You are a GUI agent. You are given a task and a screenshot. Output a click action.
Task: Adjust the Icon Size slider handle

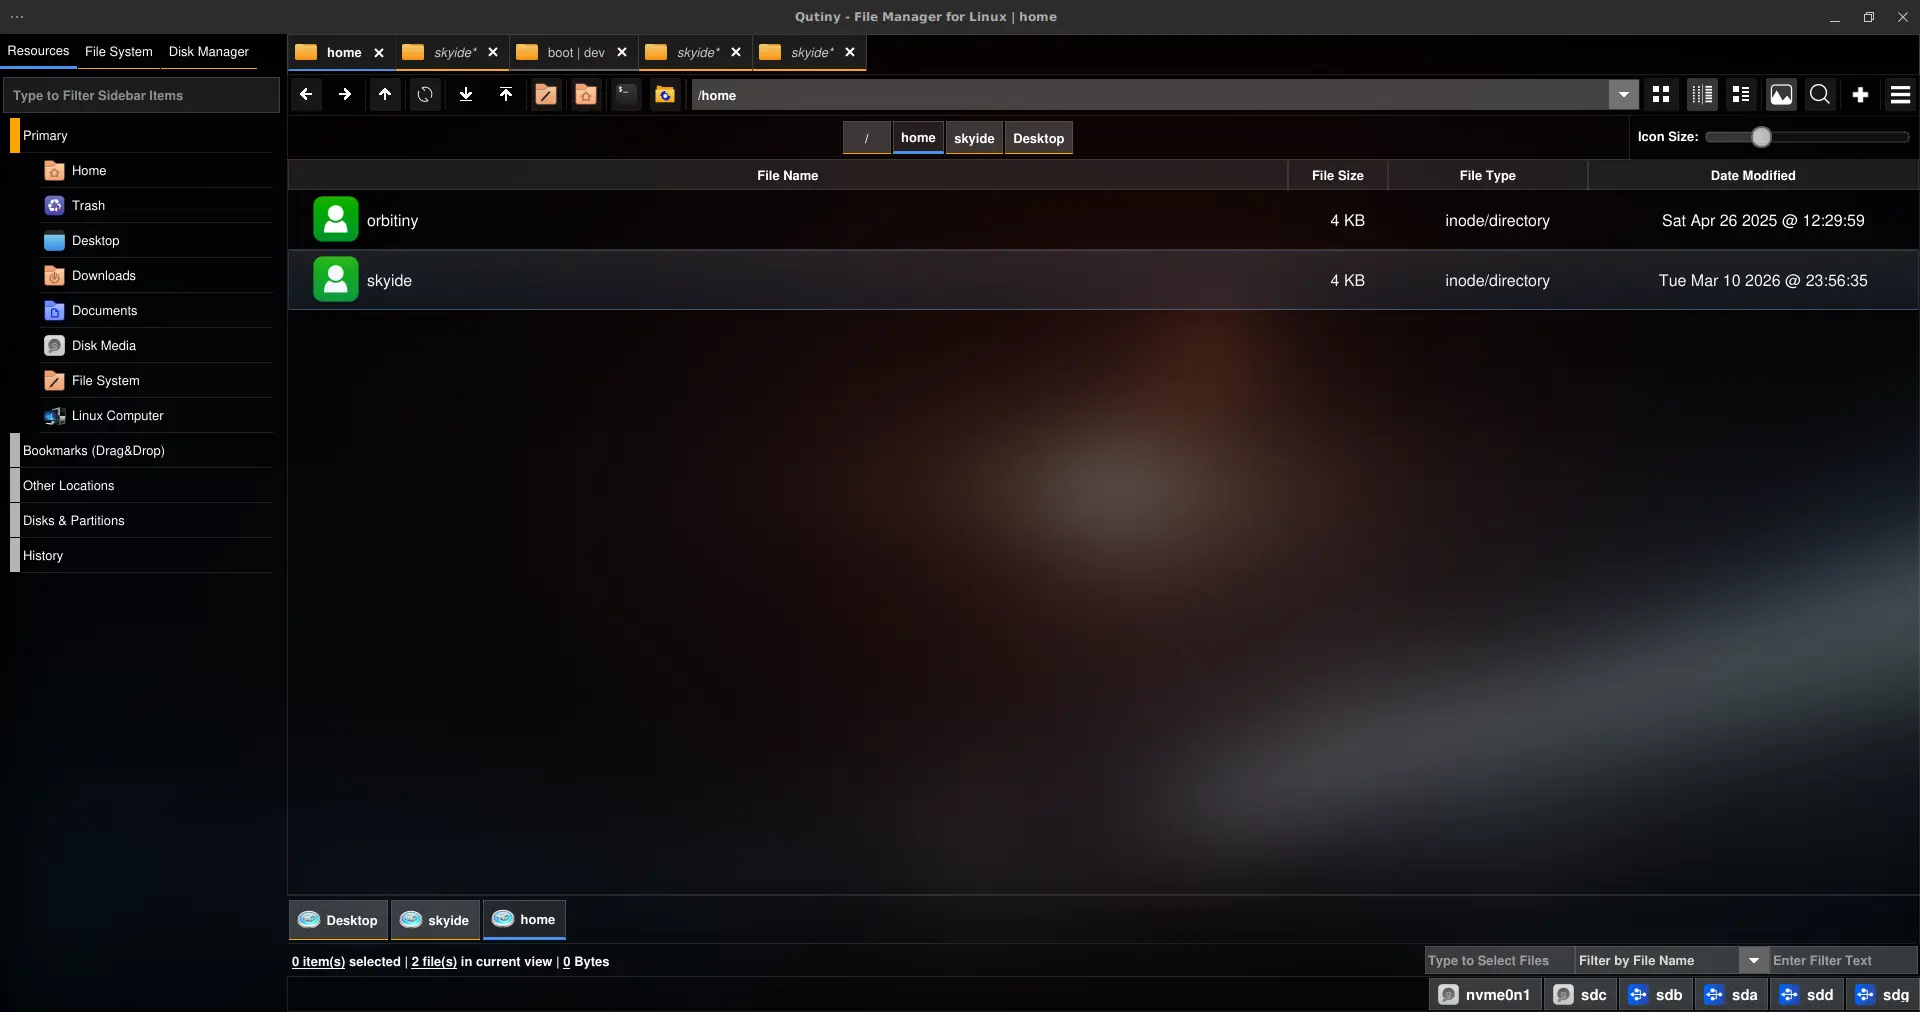[x=1761, y=137]
